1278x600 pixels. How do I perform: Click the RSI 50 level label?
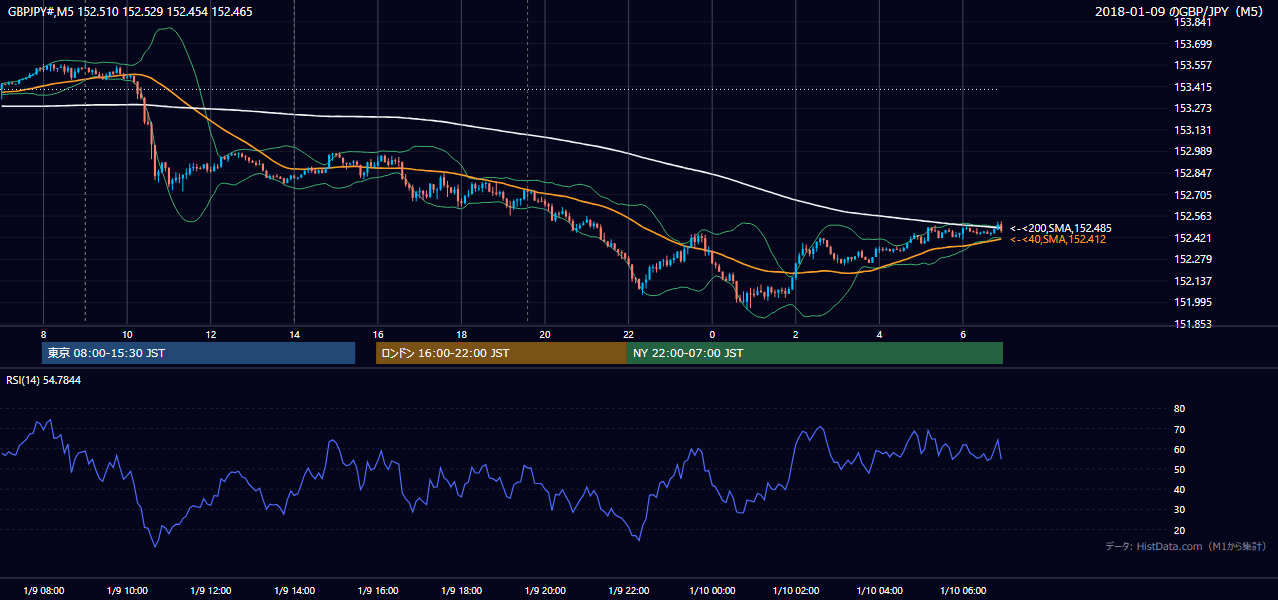pyautogui.click(x=1179, y=469)
